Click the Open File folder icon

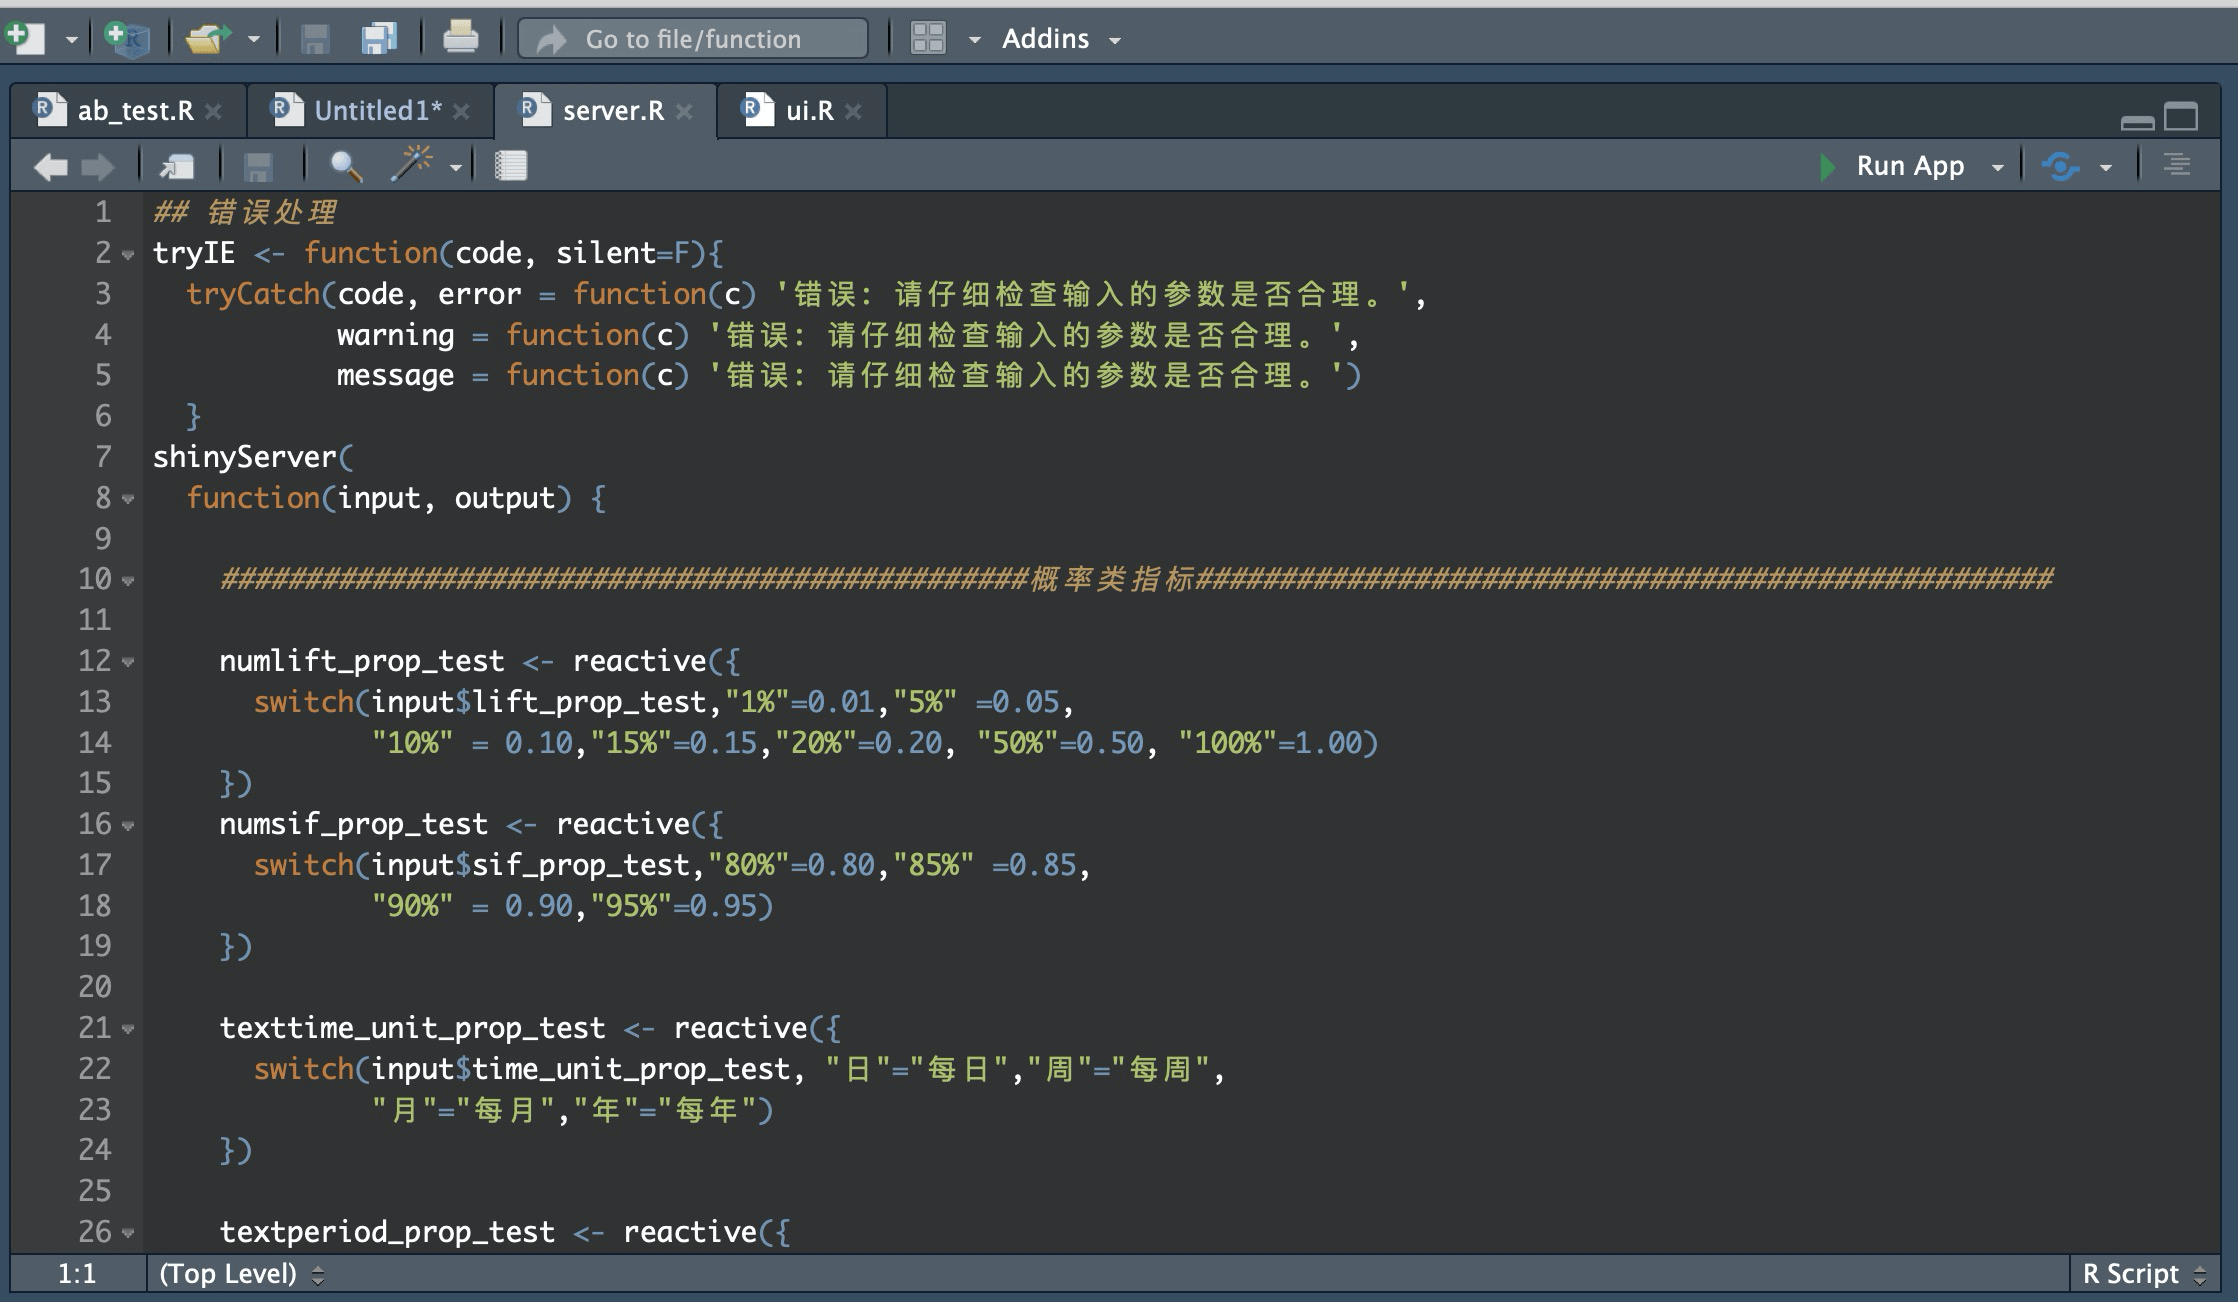206,38
